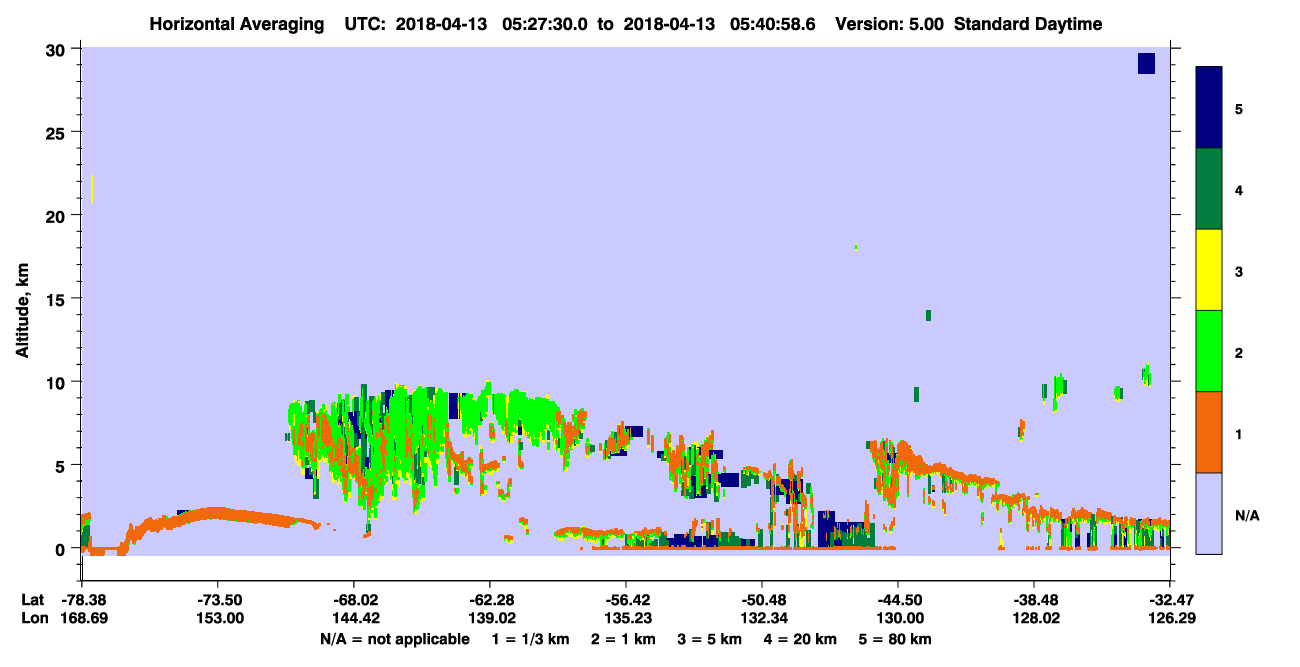Screen dimensions: 1300x667
Task: Click the 'Lat' row label
Action: pos(32,600)
